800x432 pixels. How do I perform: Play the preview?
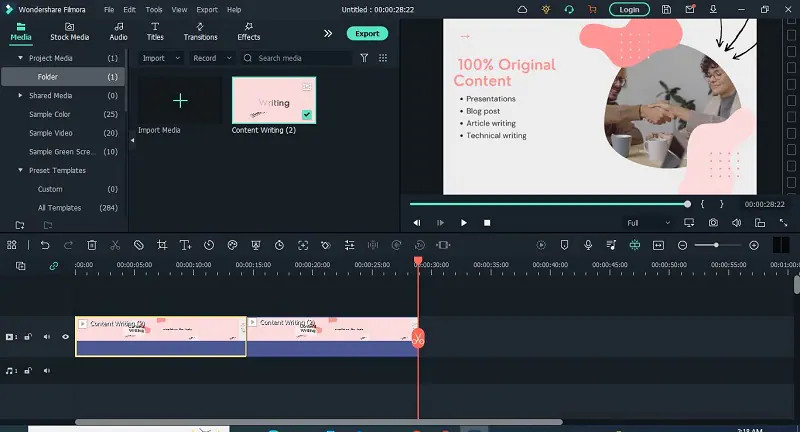[463, 223]
